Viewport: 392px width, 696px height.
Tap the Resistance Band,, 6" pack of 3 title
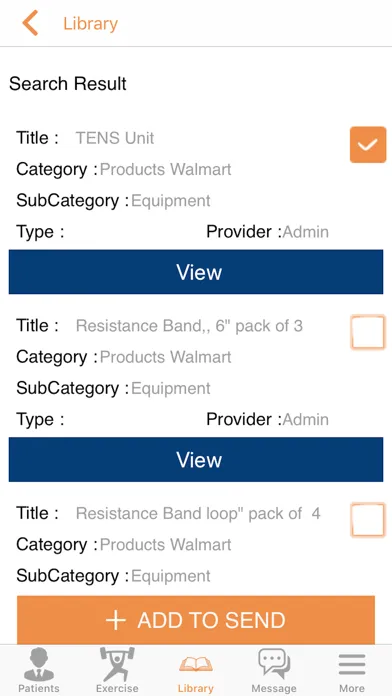point(189,326)
